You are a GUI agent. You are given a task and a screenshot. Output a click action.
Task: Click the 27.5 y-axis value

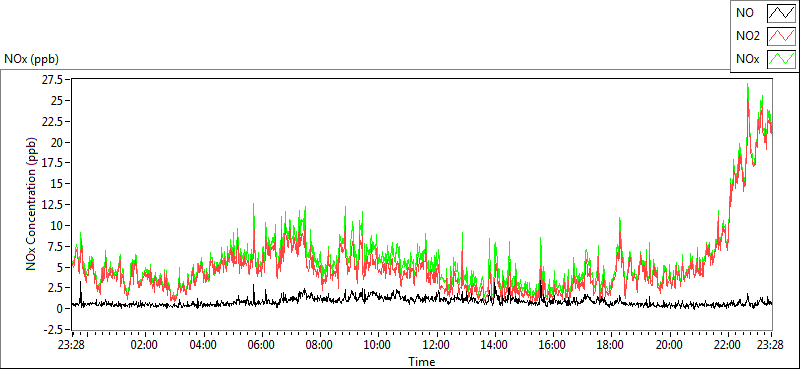[x=53, y=80]
